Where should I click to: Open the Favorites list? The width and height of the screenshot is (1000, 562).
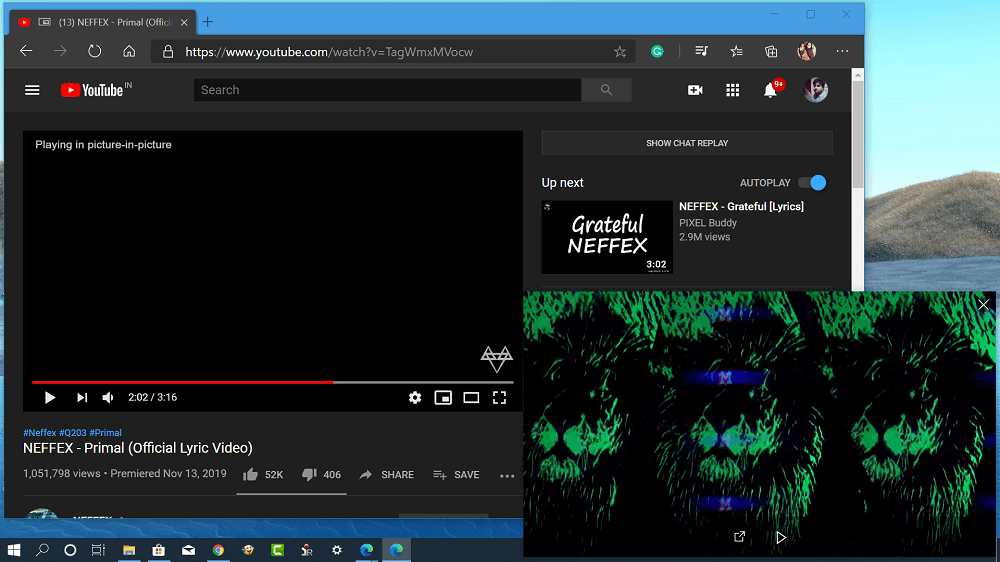(x=737, y=51)
